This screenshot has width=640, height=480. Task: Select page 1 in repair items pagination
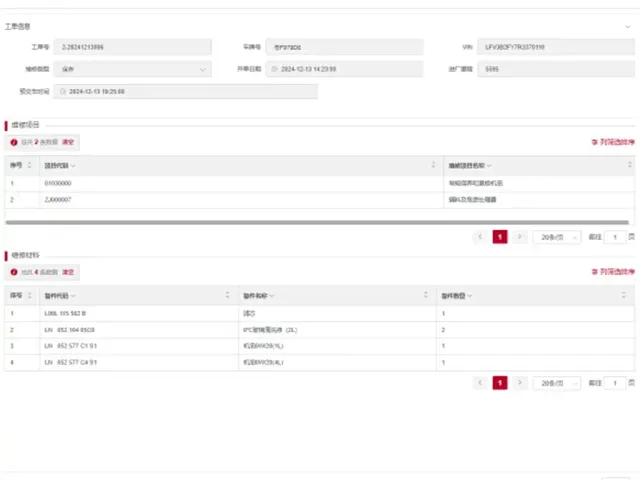click(500, 237)
